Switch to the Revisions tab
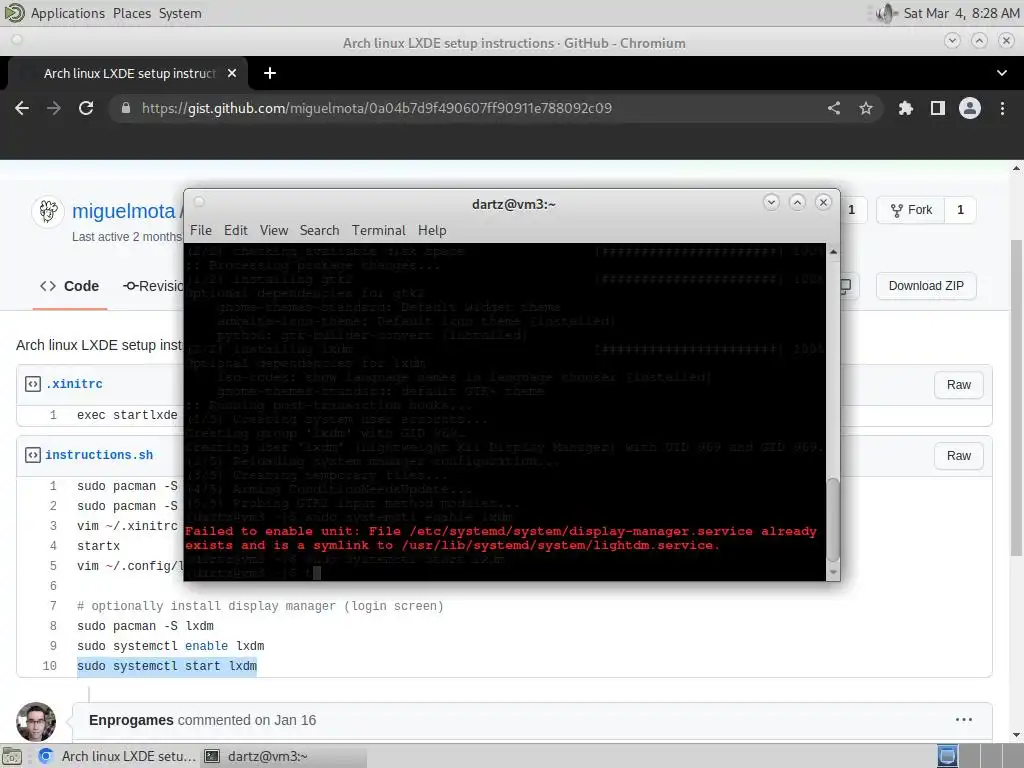Image resolution: width=1024 pixels, height=768 pixels. point(153,286)
